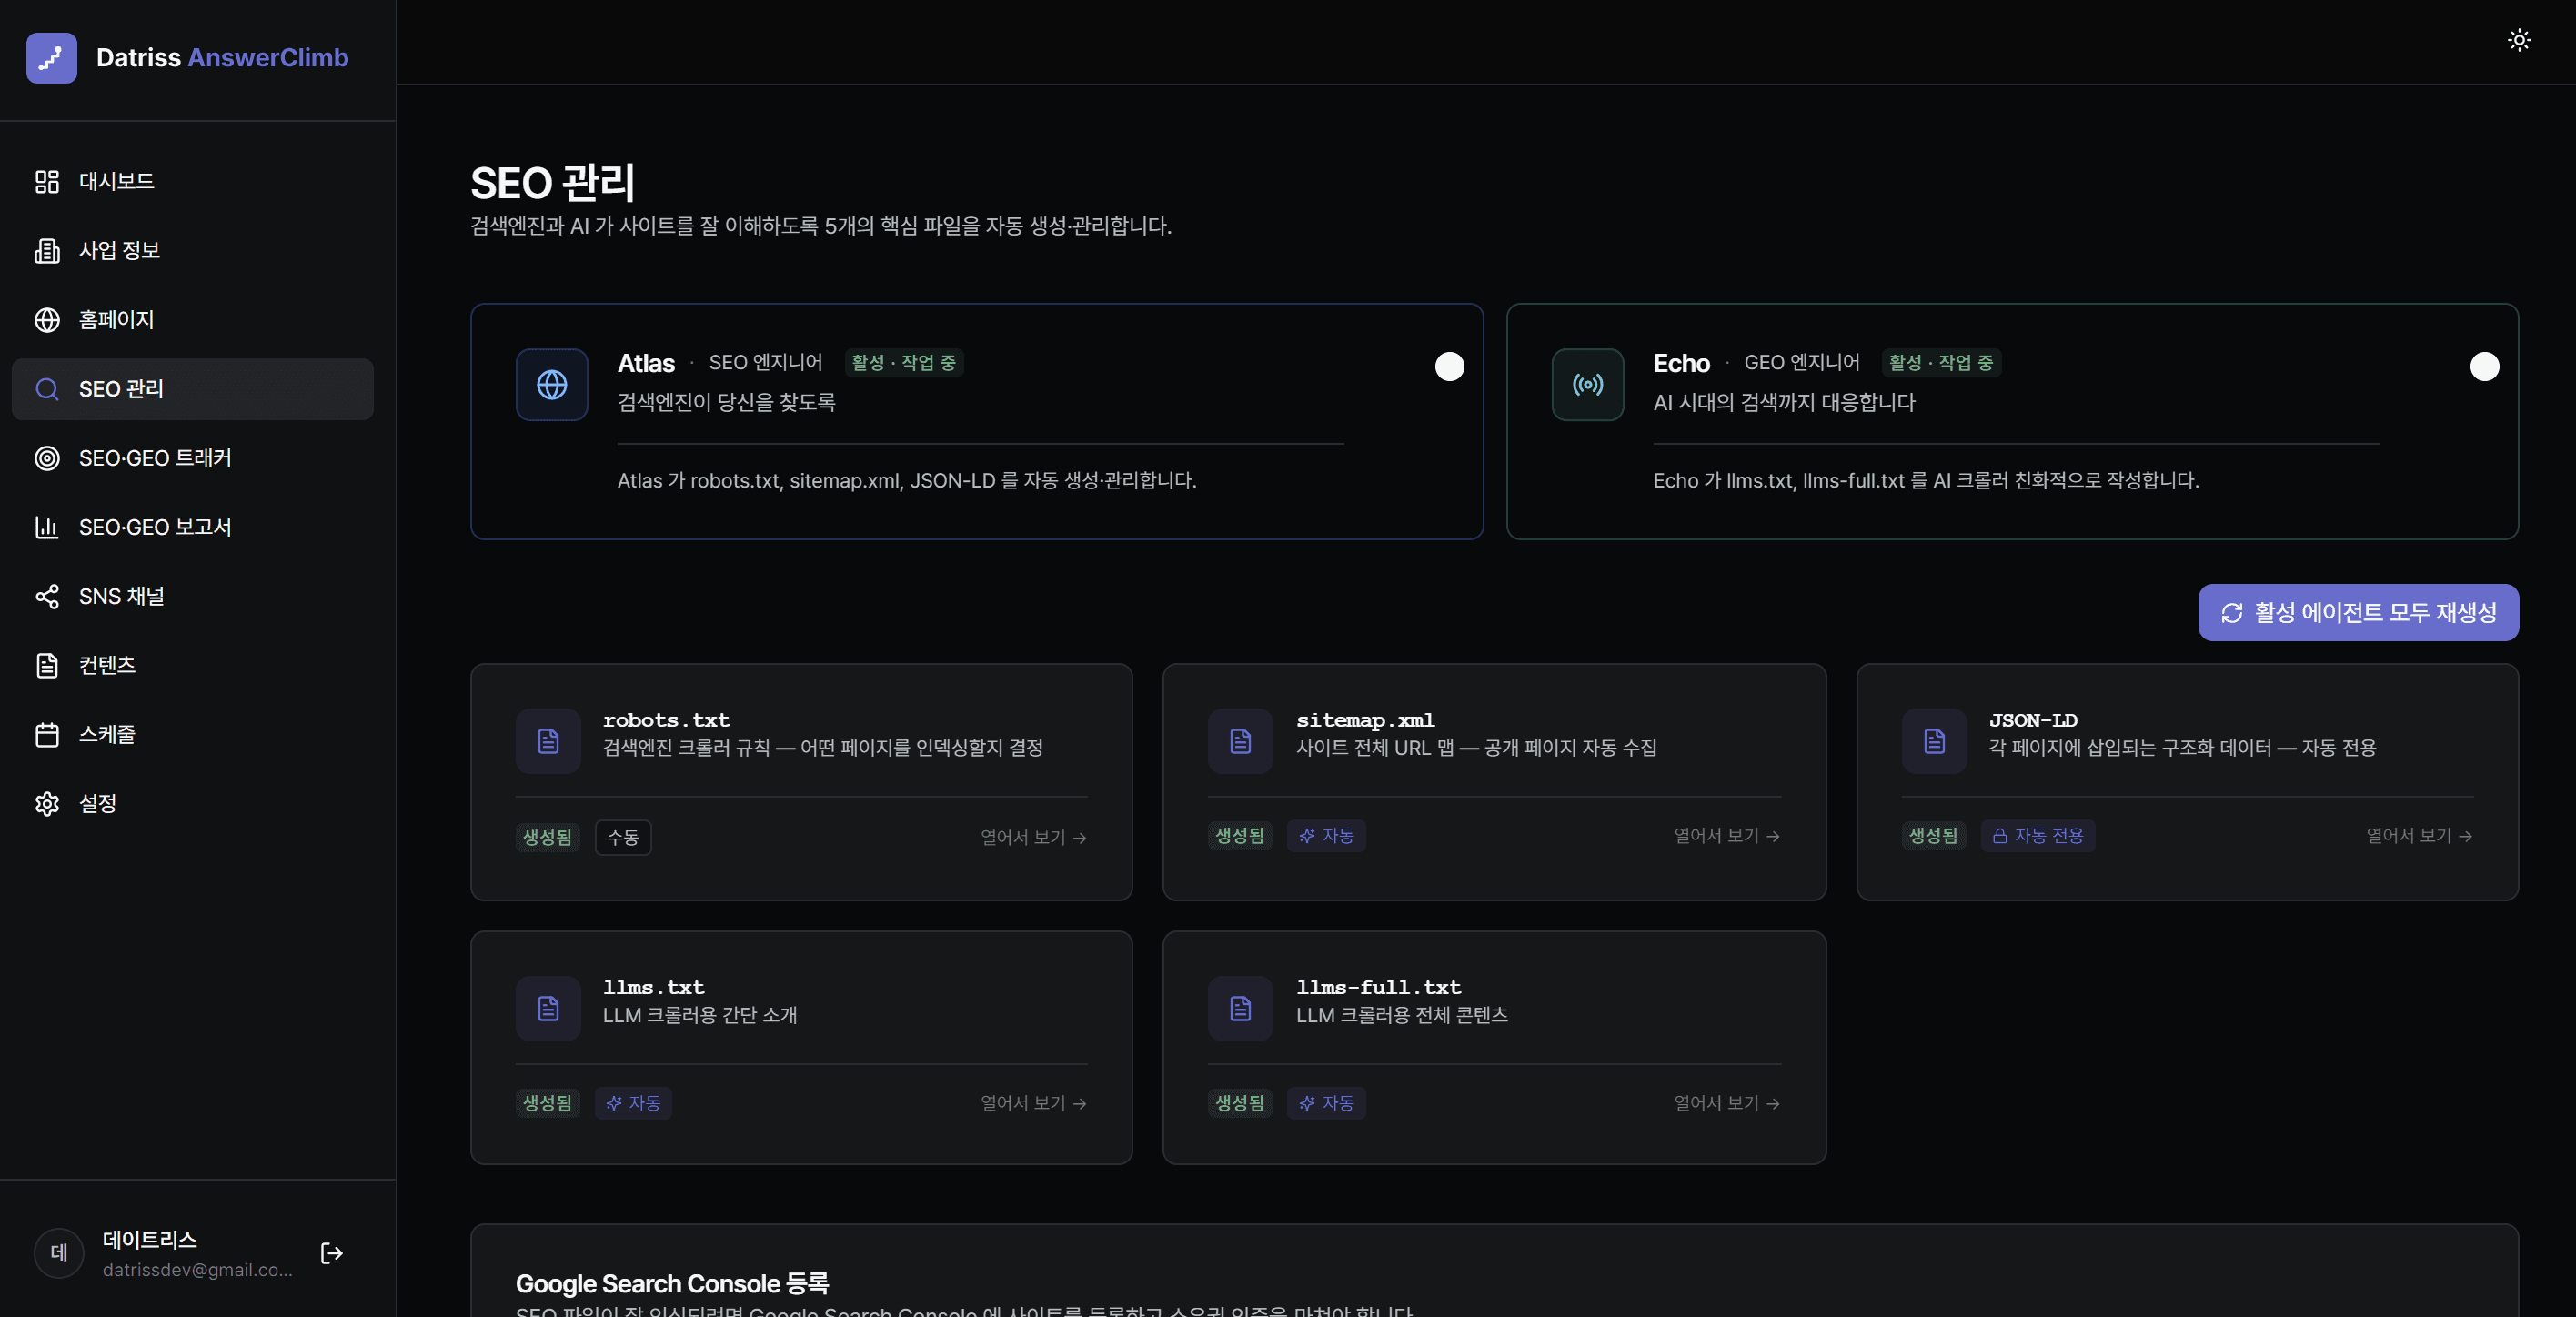Click the 데 user avatar circle

tap(59, 1253)
